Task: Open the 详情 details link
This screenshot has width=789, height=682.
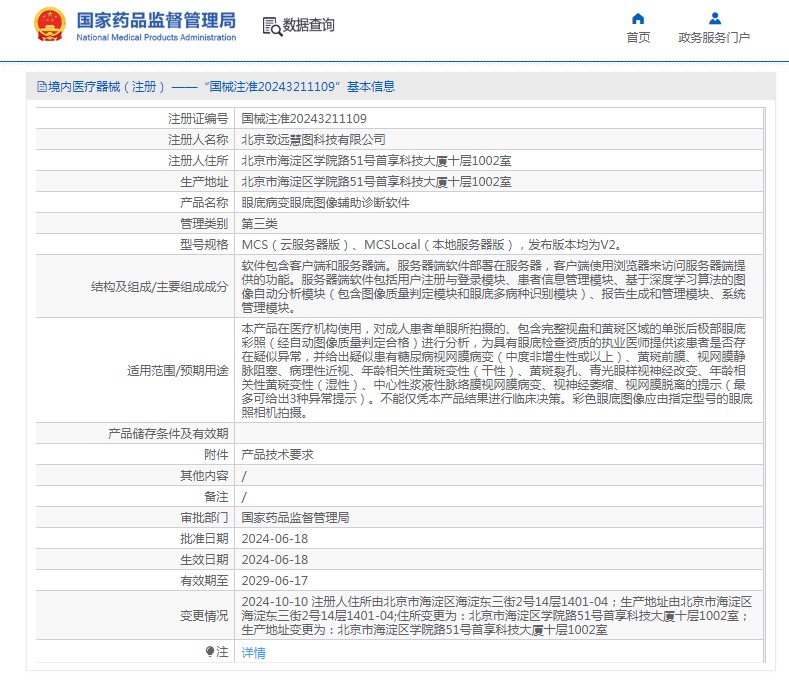Action: pos(253,653)
